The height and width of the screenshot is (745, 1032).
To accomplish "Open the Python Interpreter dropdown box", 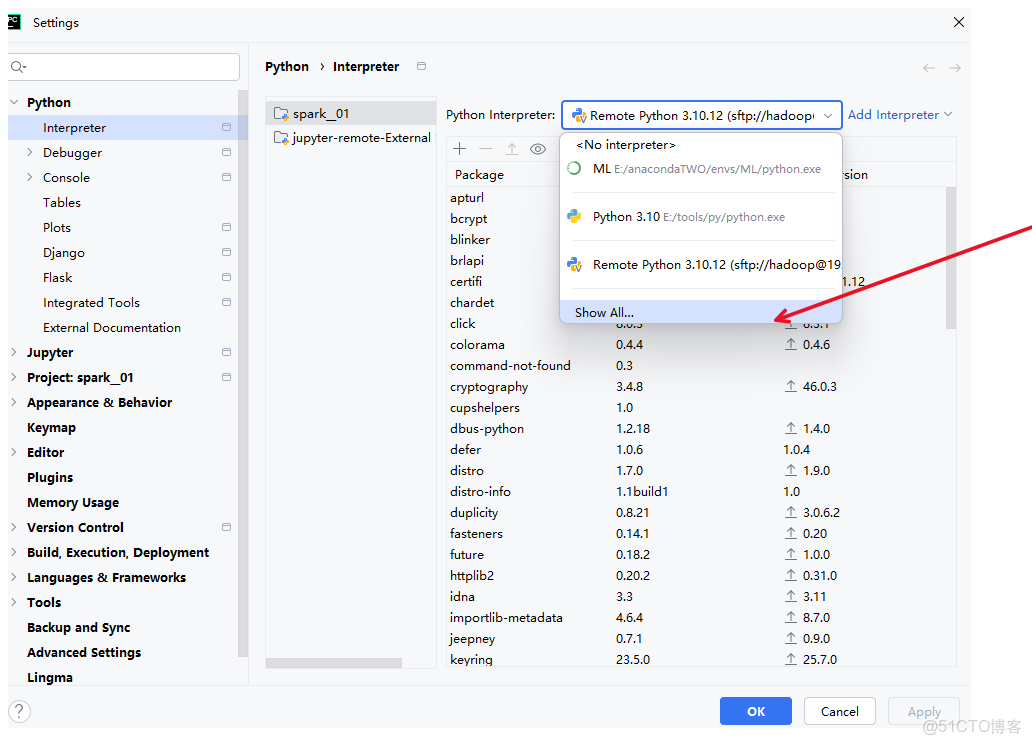I will [701, 115].
